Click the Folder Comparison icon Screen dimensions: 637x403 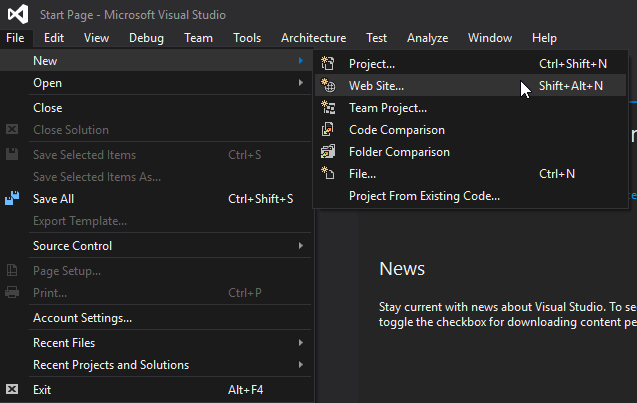[328, 152]
